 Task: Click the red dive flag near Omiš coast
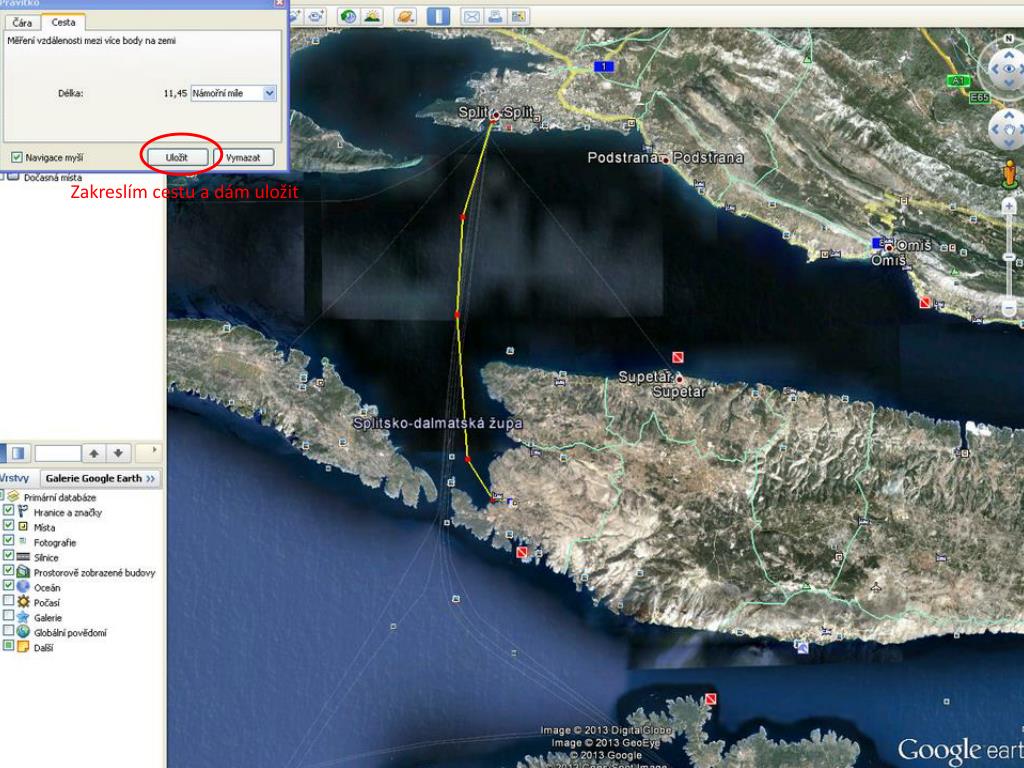tap(925, 303)
